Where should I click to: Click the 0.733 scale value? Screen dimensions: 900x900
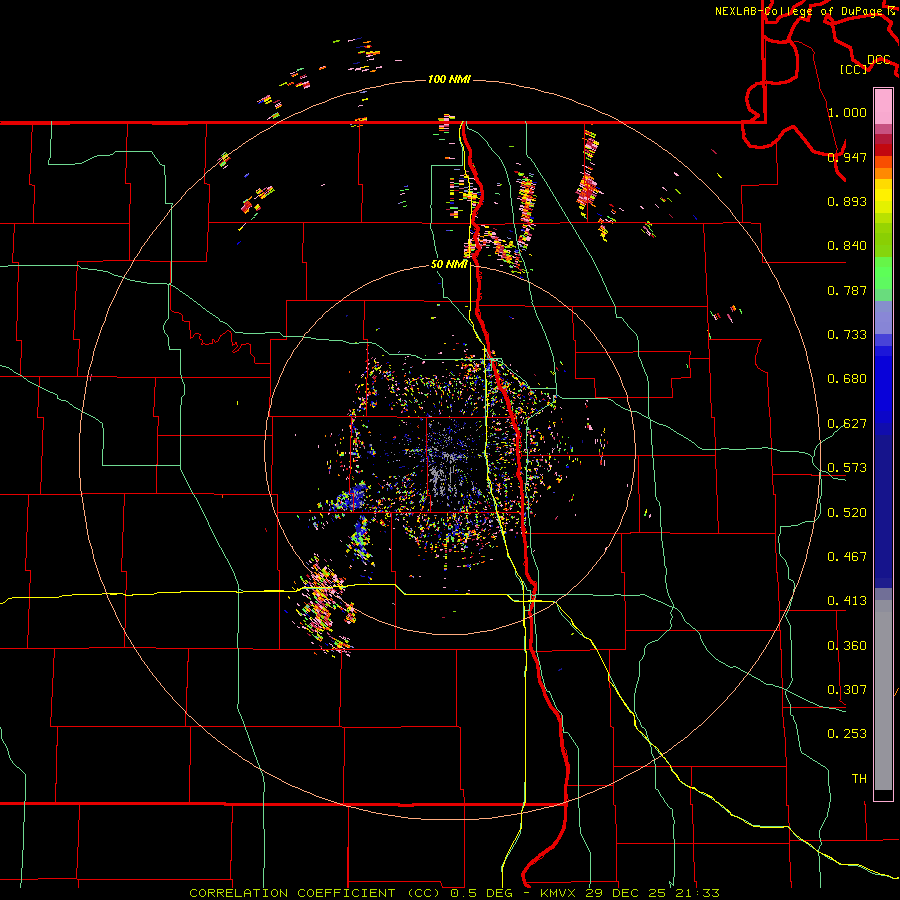tap(847, 335)
